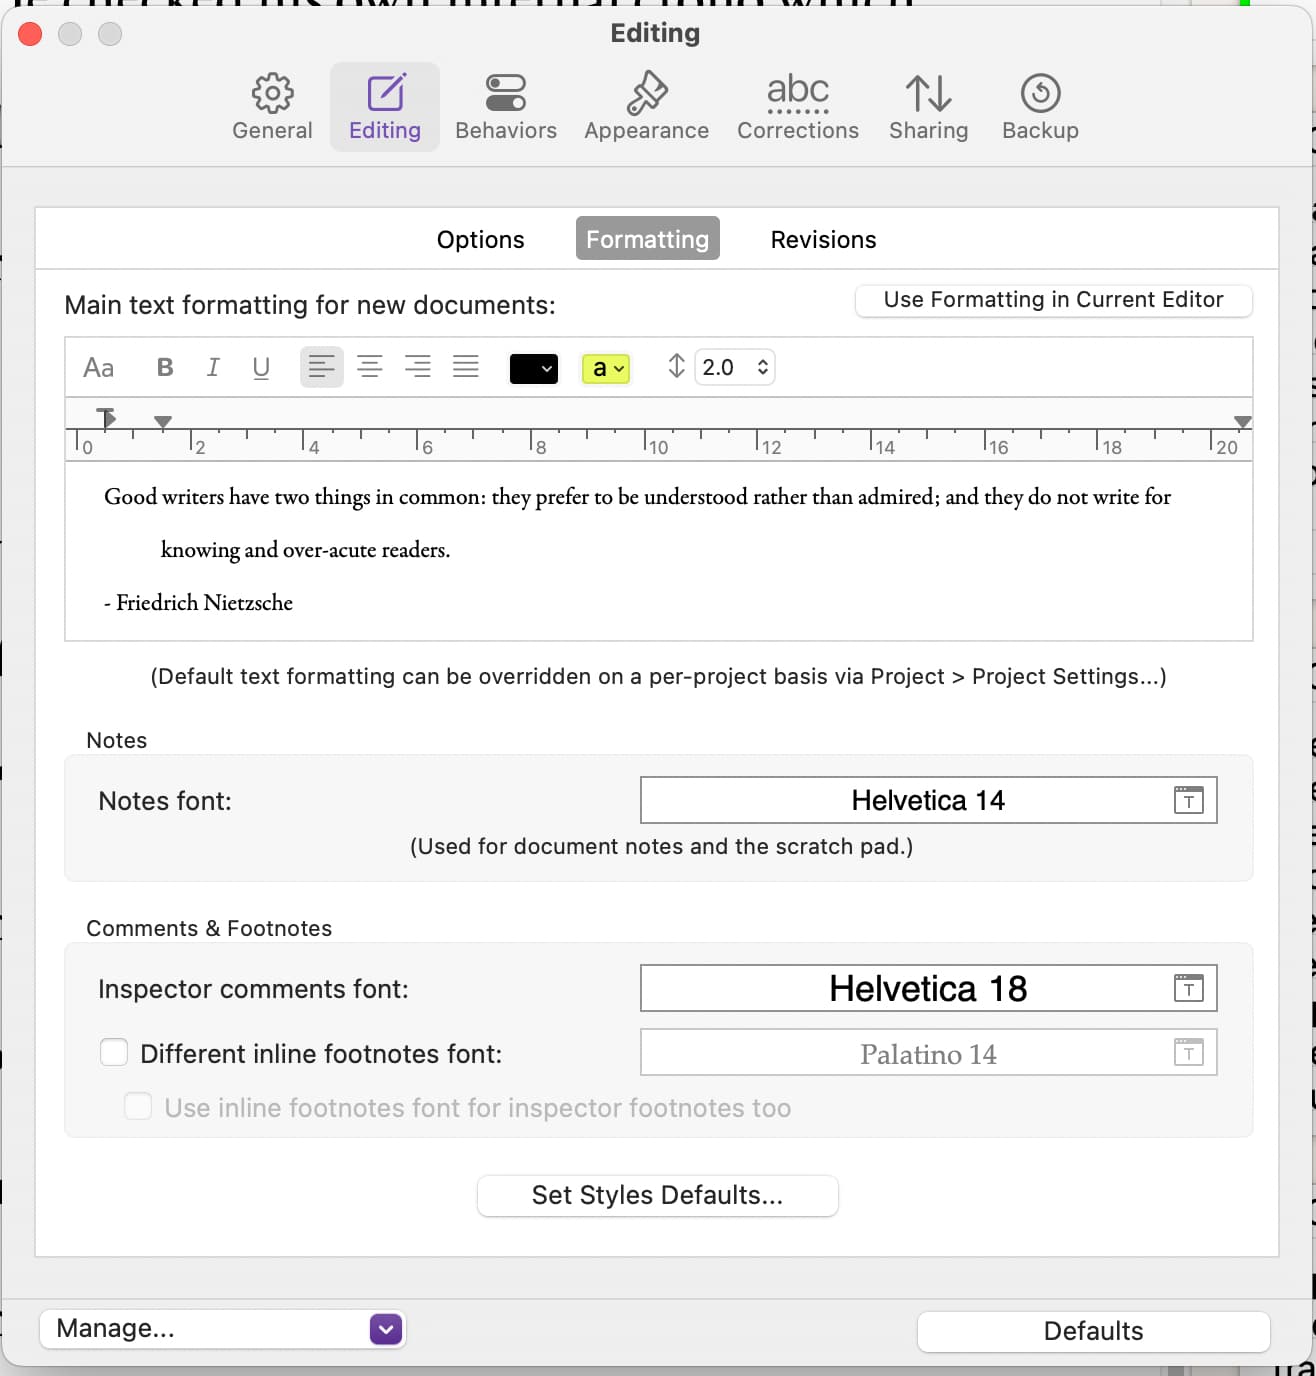Viewport: 1316px width, 1376px height.
Task: Close the Editing preferences window
Action: (31, 34)
